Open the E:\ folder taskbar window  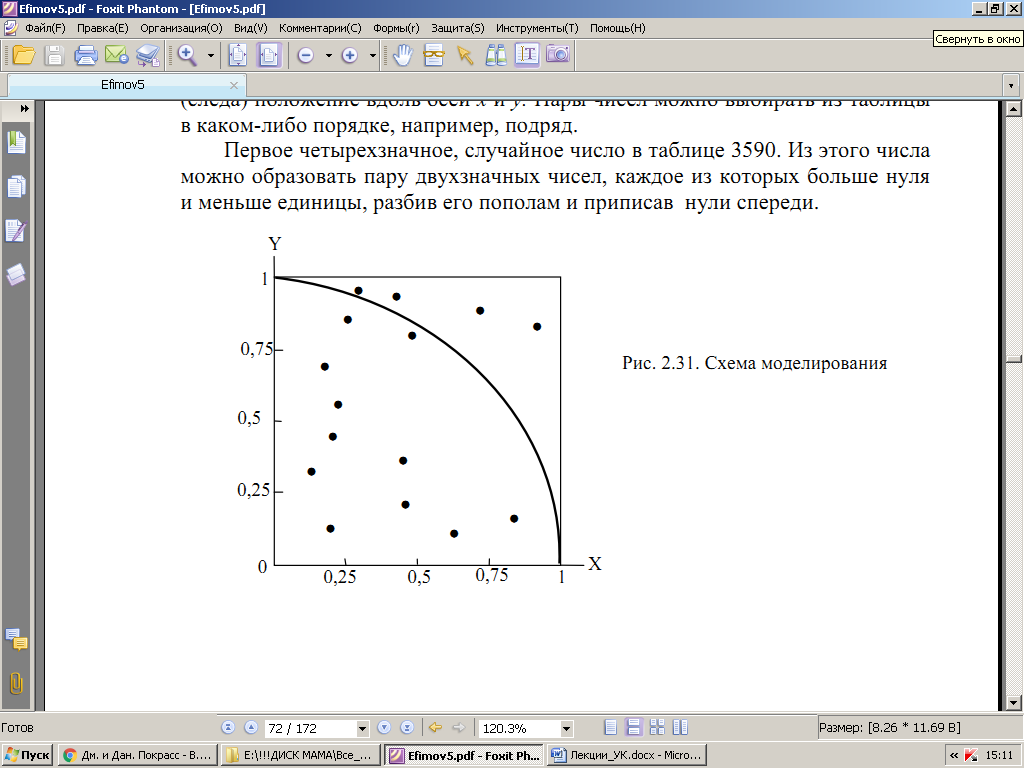300,756
